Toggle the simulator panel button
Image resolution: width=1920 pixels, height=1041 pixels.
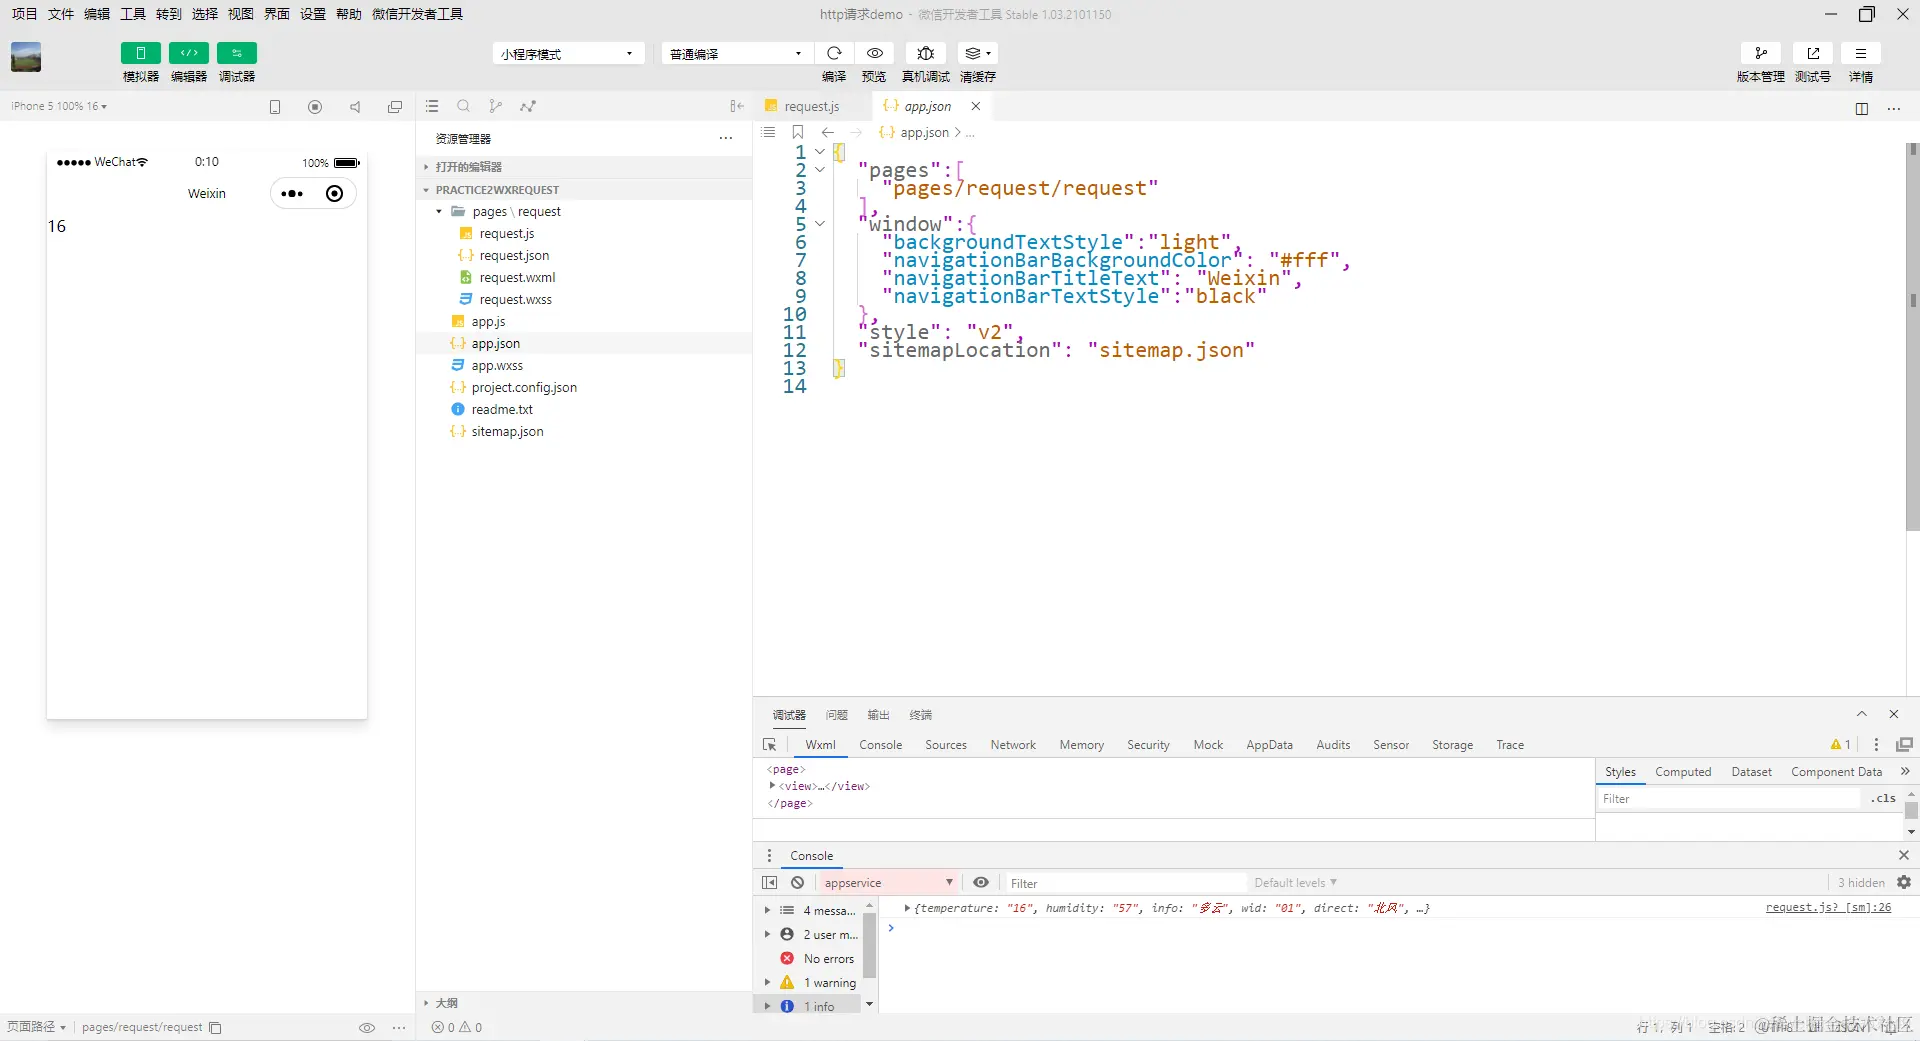tap(140, 53)
